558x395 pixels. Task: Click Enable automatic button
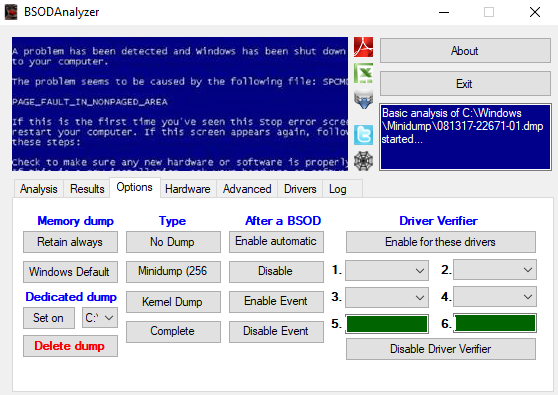pyautogui.click(x=276, y=242)
